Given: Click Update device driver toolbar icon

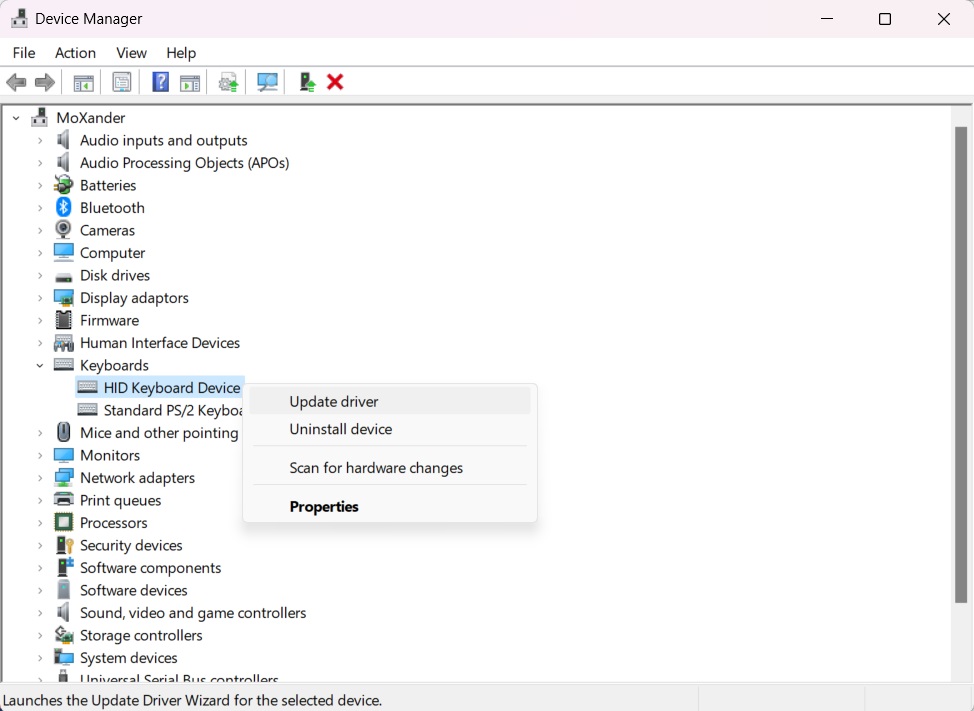Looking at the screenshot, I should pos(229,82).
